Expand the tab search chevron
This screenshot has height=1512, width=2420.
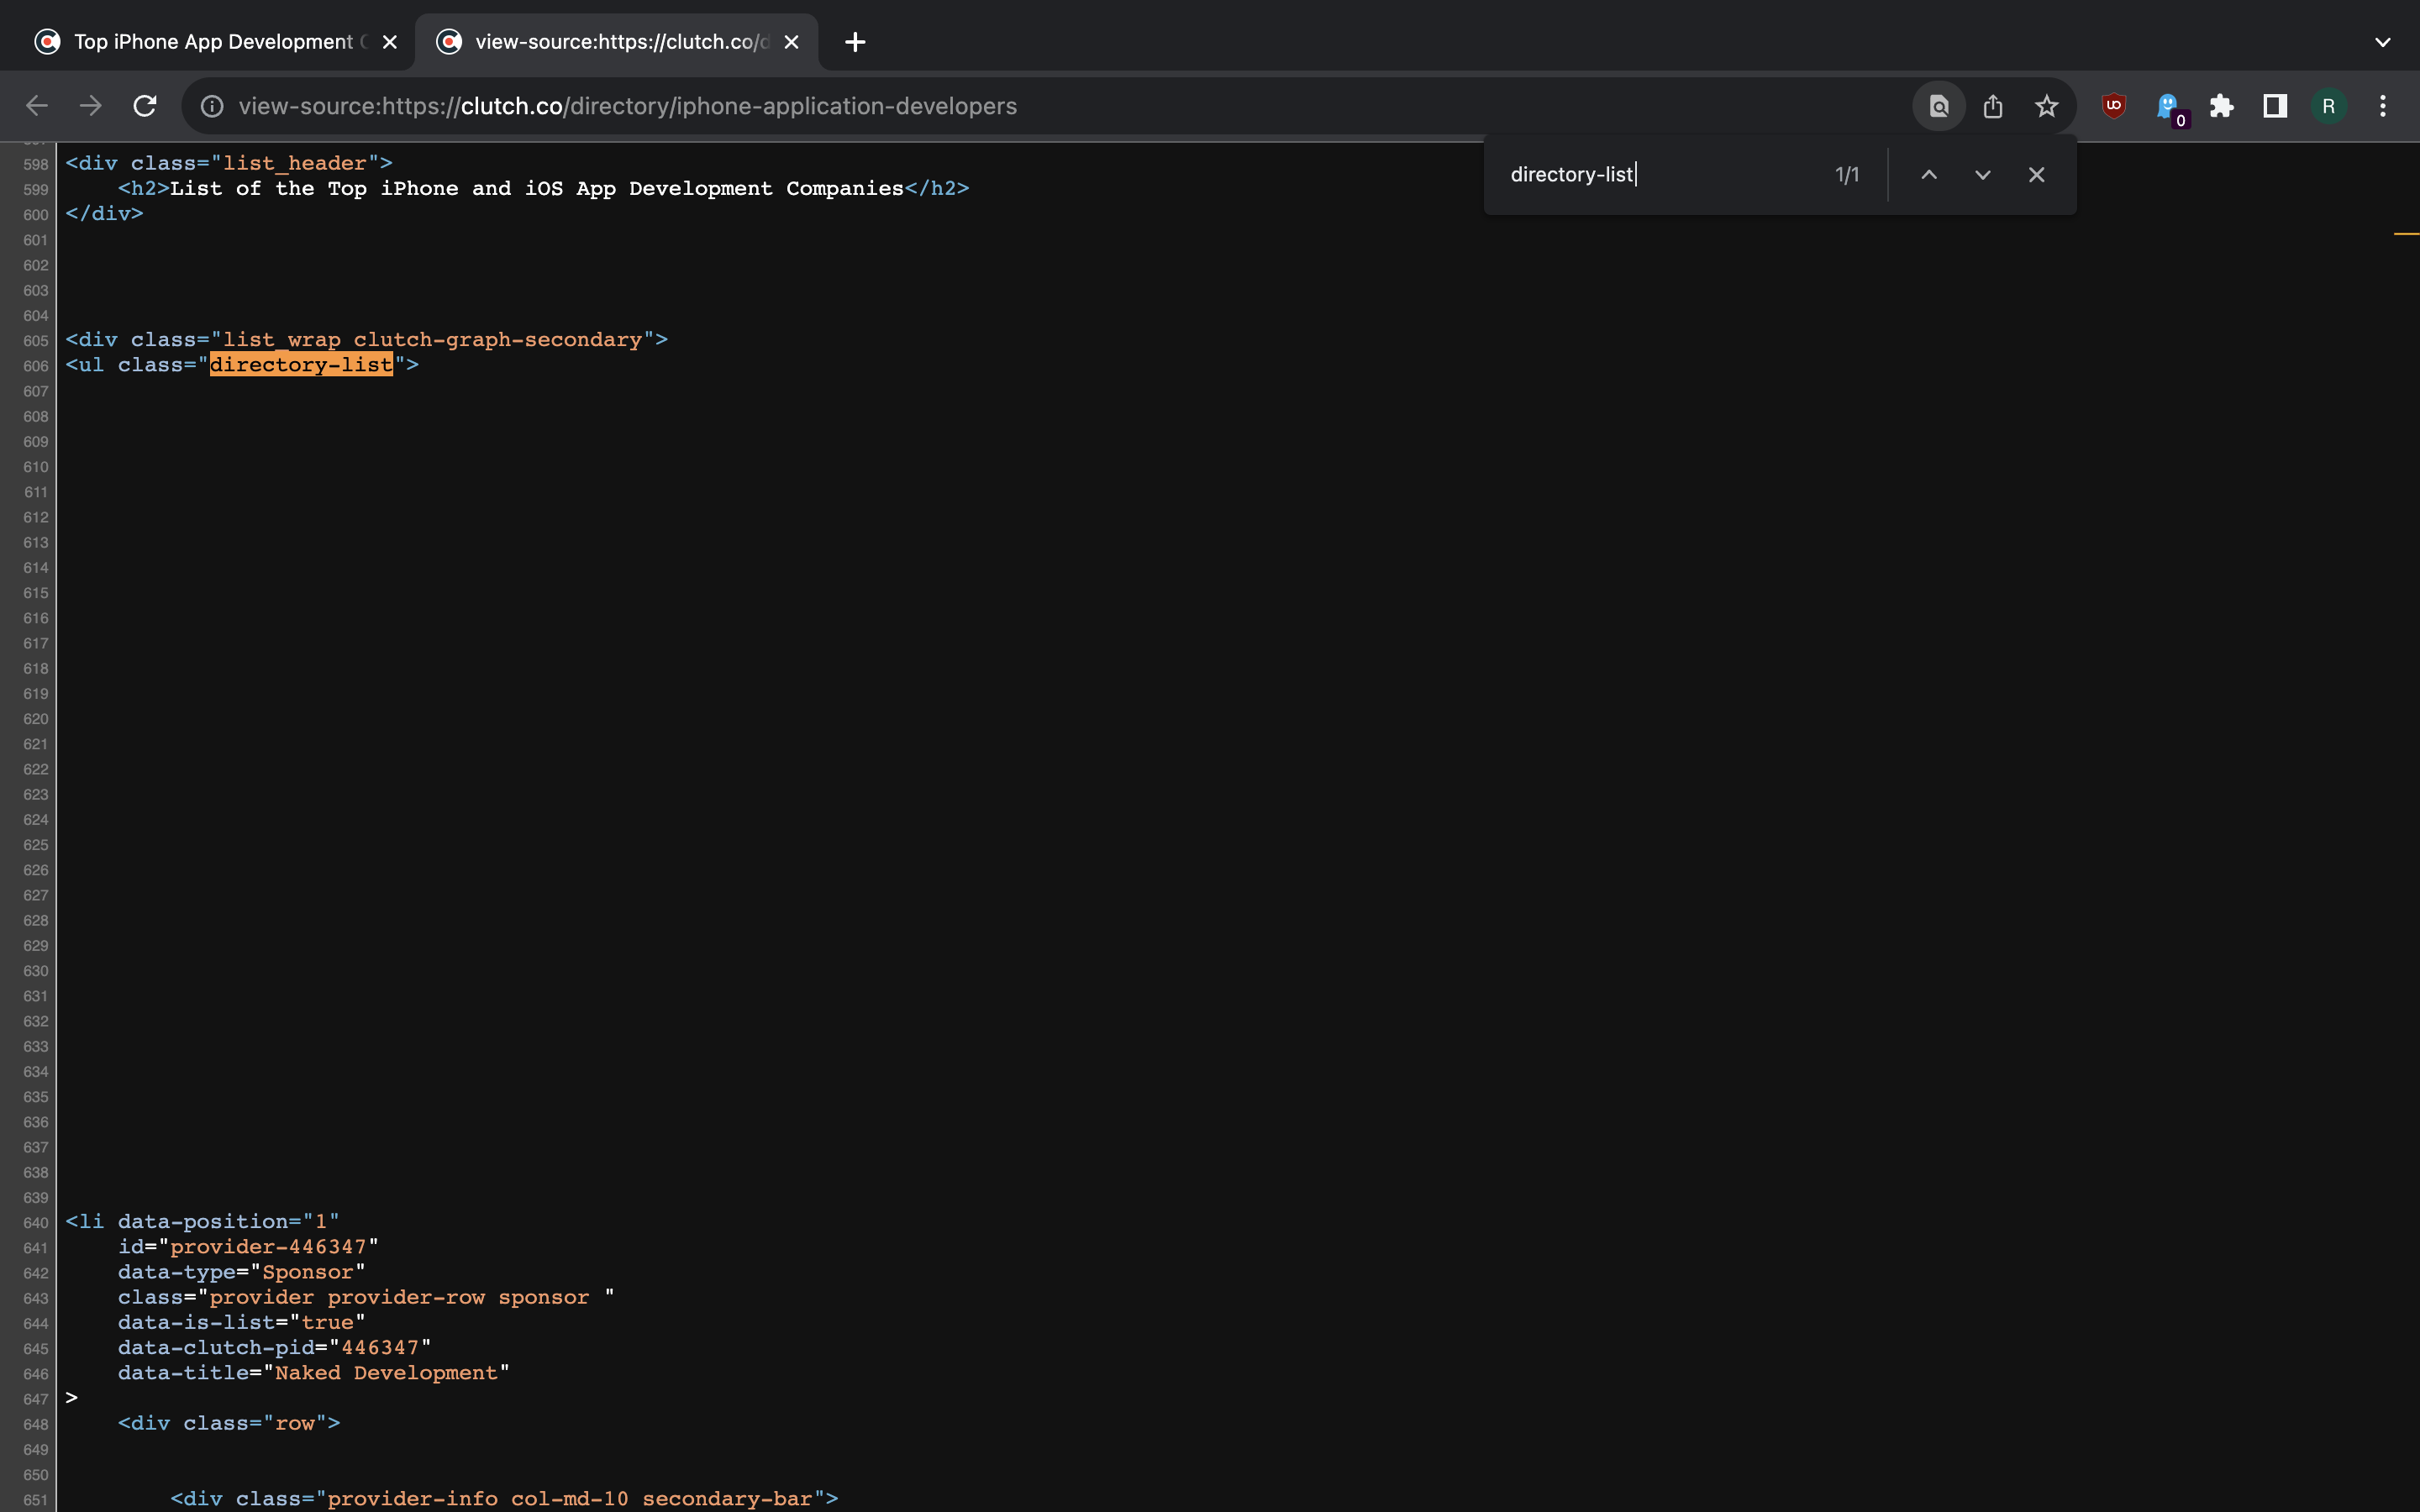(2382, 42)
